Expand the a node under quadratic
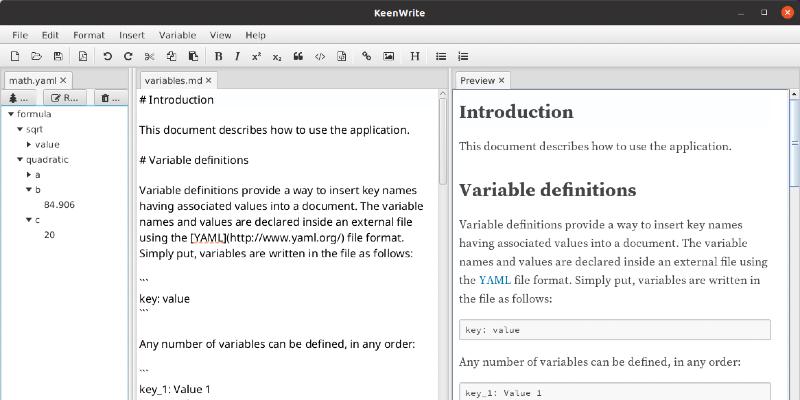Viewport: 800px width, 400px height. (x=30, y=174)
